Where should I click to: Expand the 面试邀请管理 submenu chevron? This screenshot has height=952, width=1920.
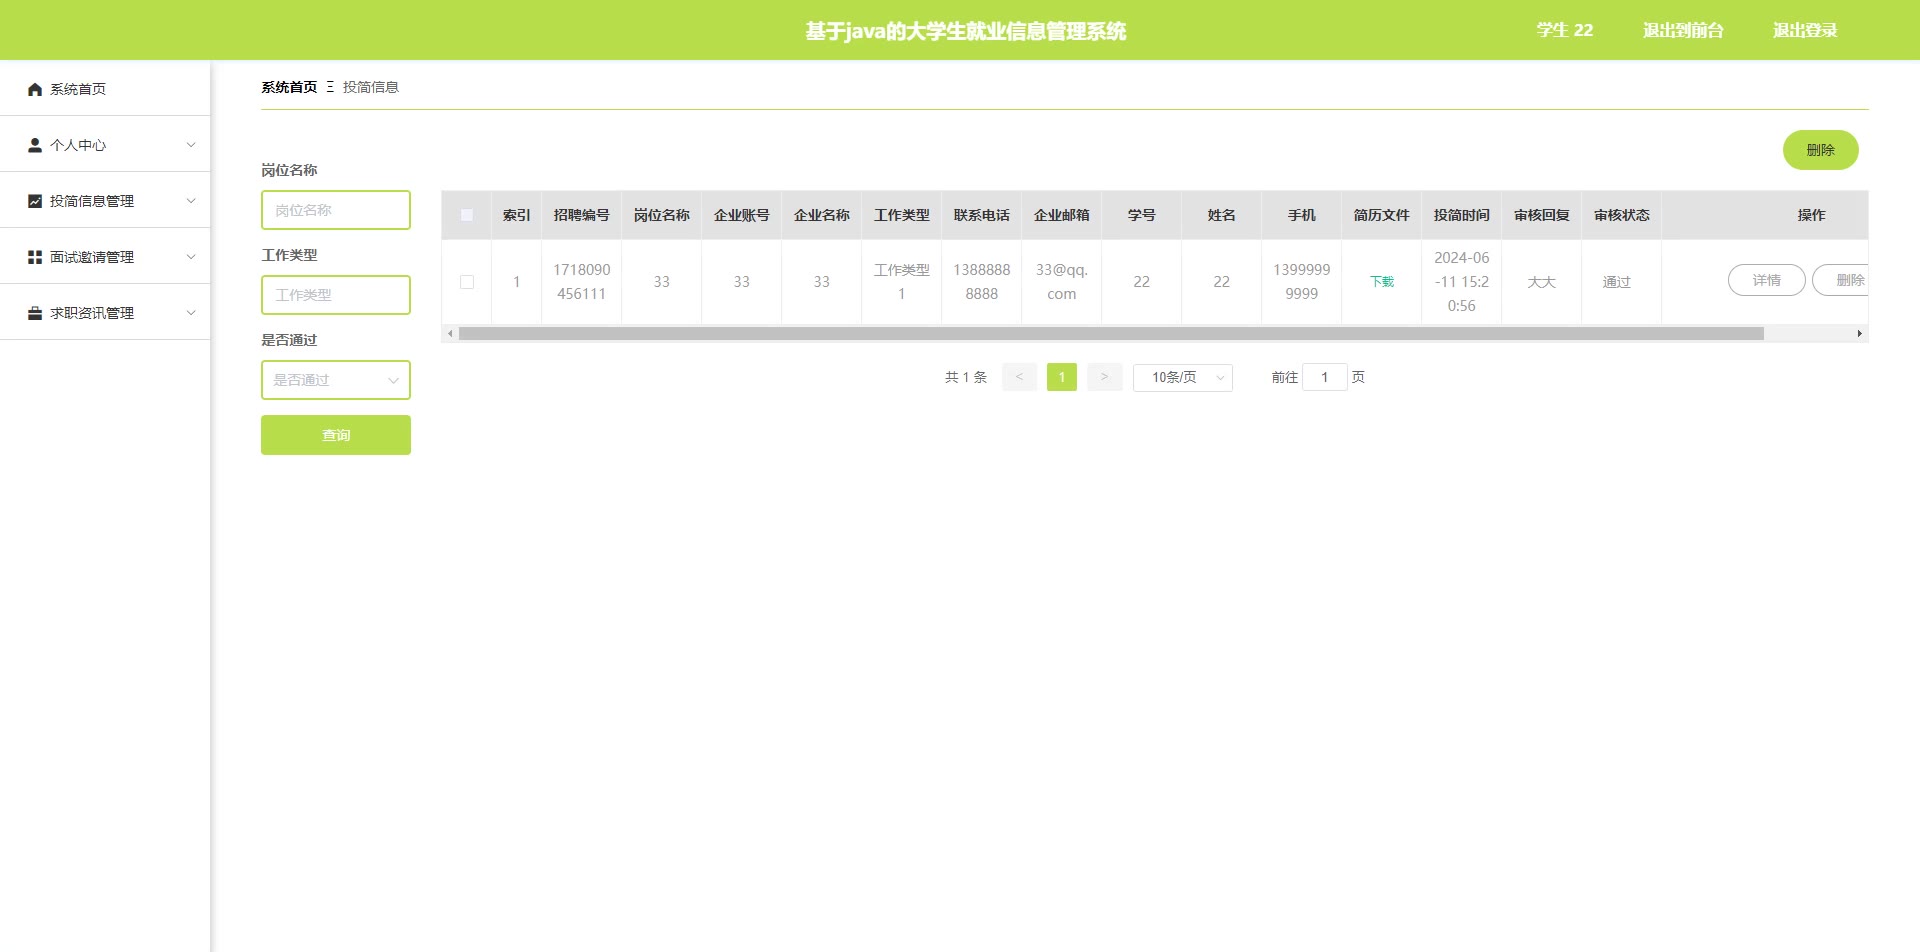[191, 257]
